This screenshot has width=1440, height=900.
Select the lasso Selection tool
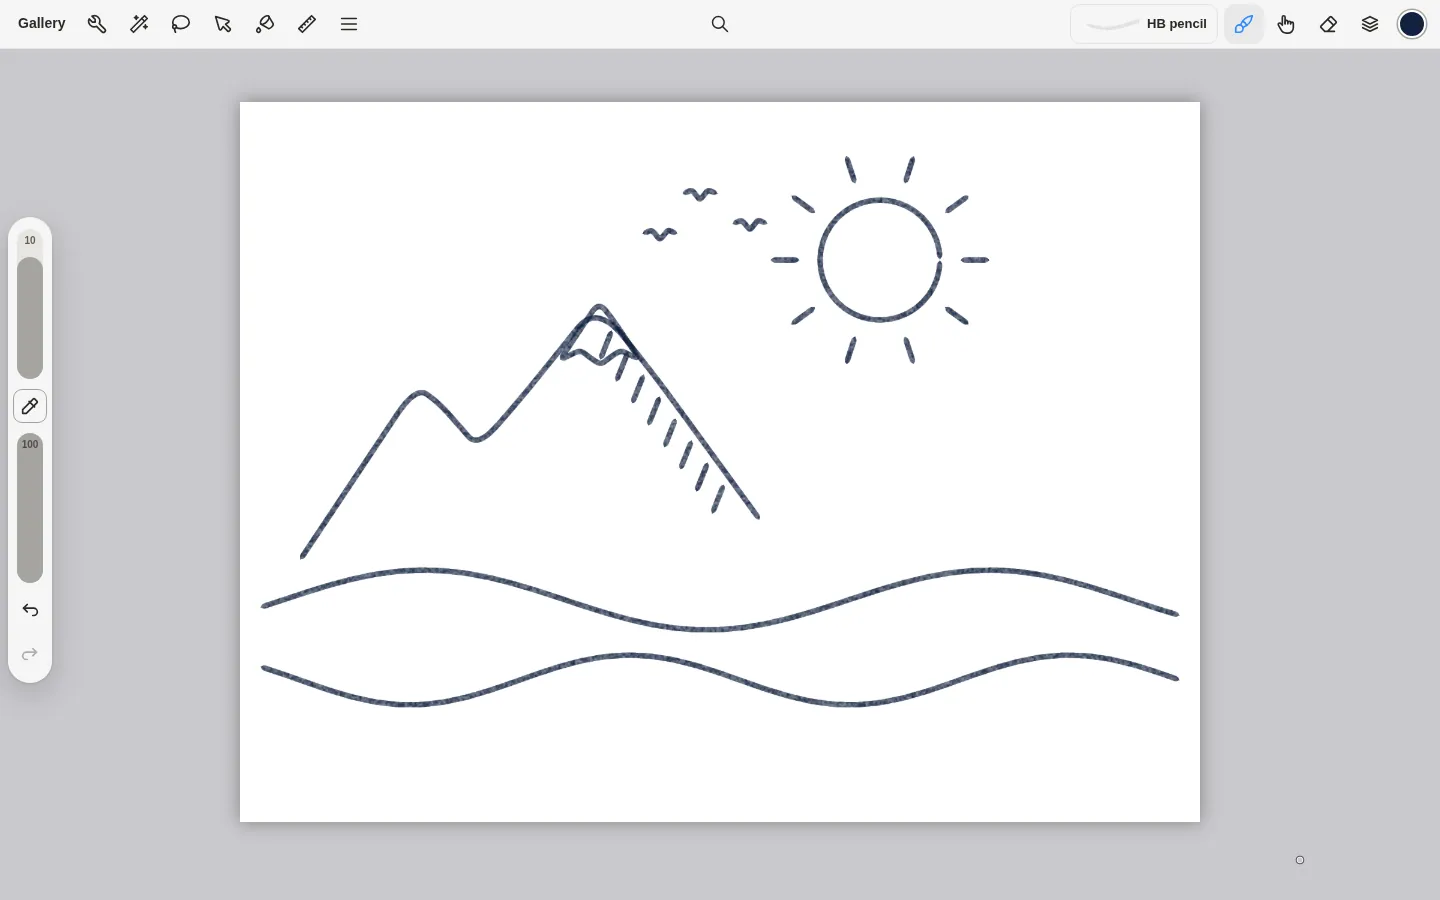[181, 24]
